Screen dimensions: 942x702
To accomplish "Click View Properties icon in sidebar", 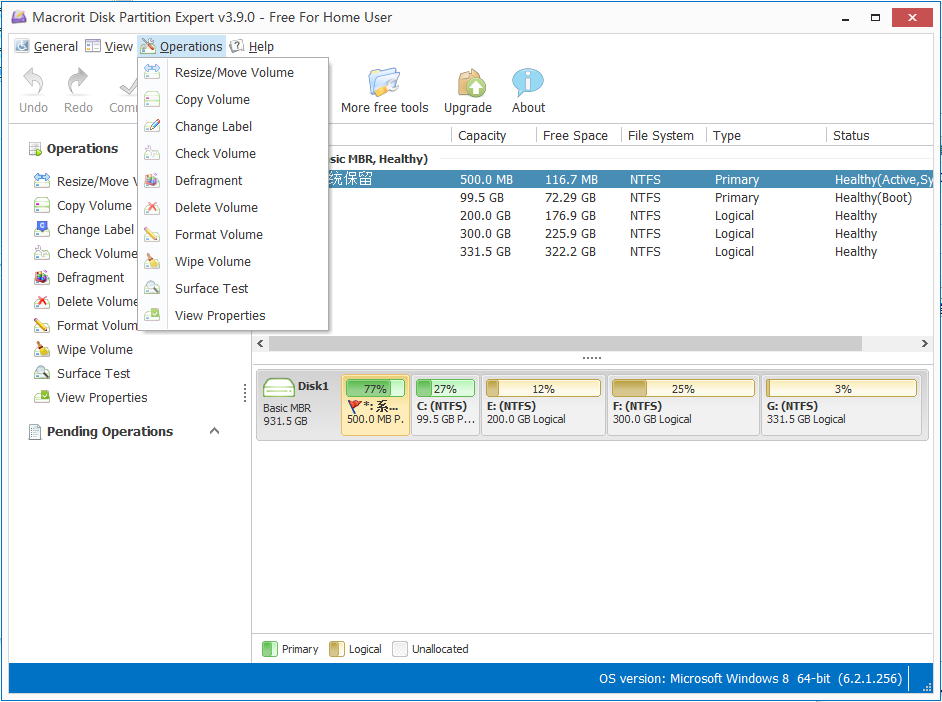I will coord(41,397).
